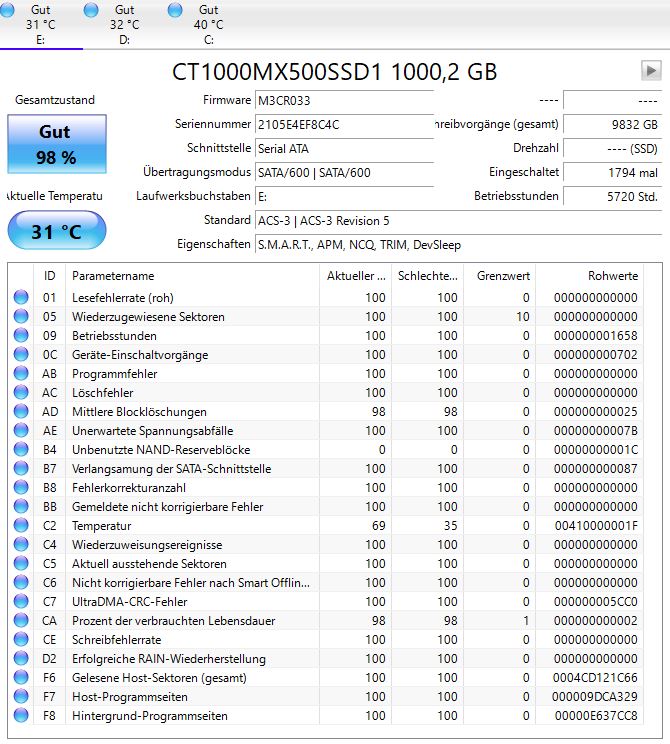Click the Rohwerte column header

tap(589, 276)
